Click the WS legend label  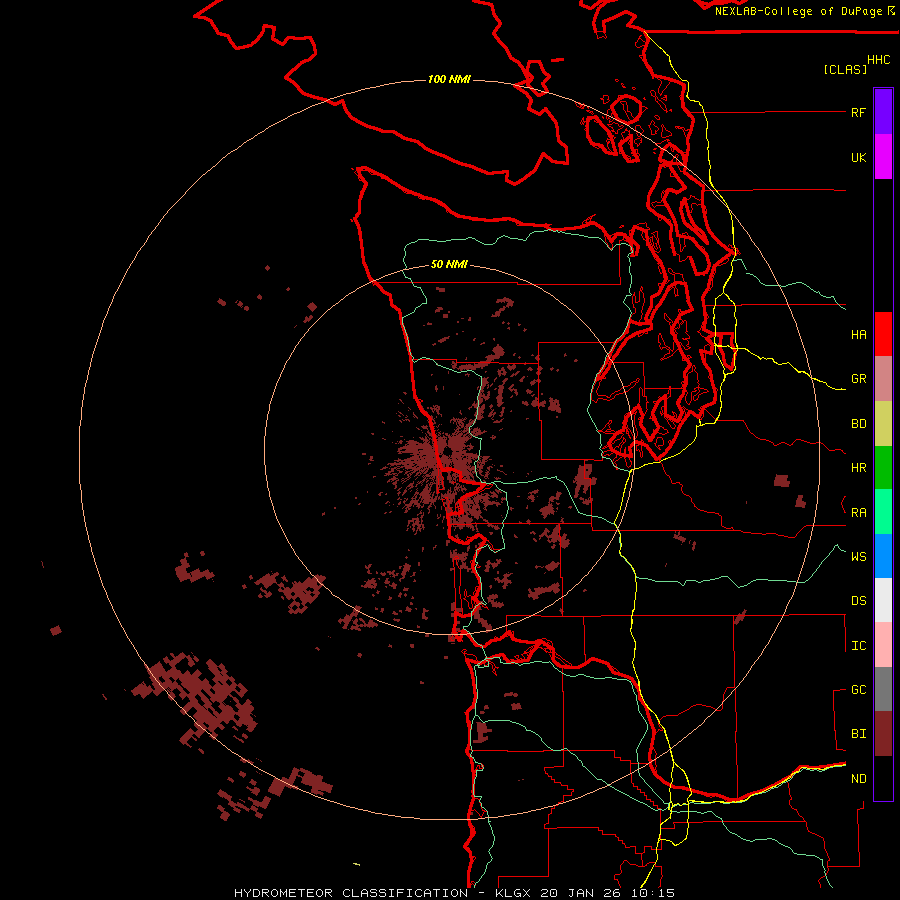click(858, 557)
